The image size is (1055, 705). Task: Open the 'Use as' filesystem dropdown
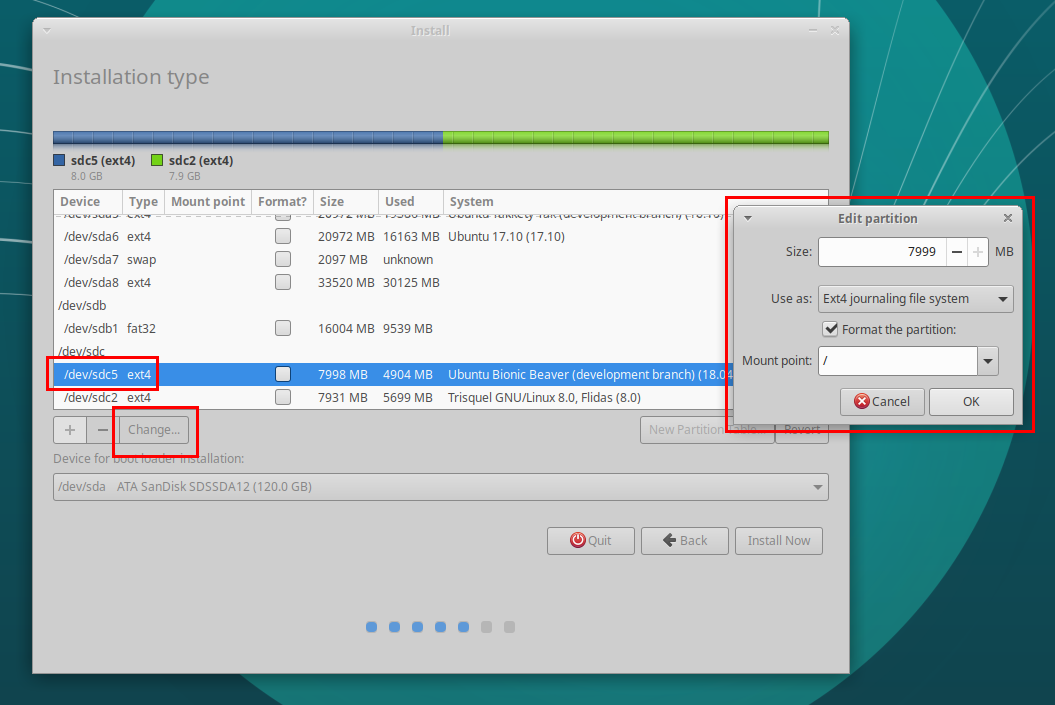coord(916,299)
